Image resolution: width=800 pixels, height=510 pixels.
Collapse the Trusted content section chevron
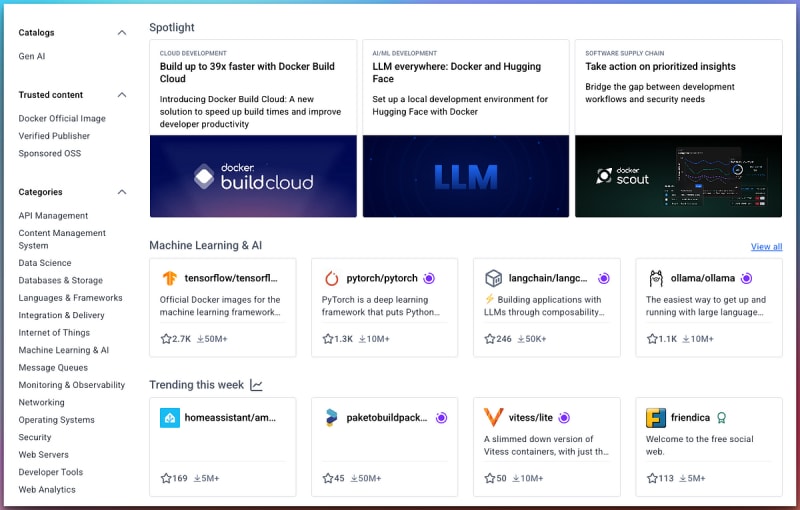pos(122,95)
